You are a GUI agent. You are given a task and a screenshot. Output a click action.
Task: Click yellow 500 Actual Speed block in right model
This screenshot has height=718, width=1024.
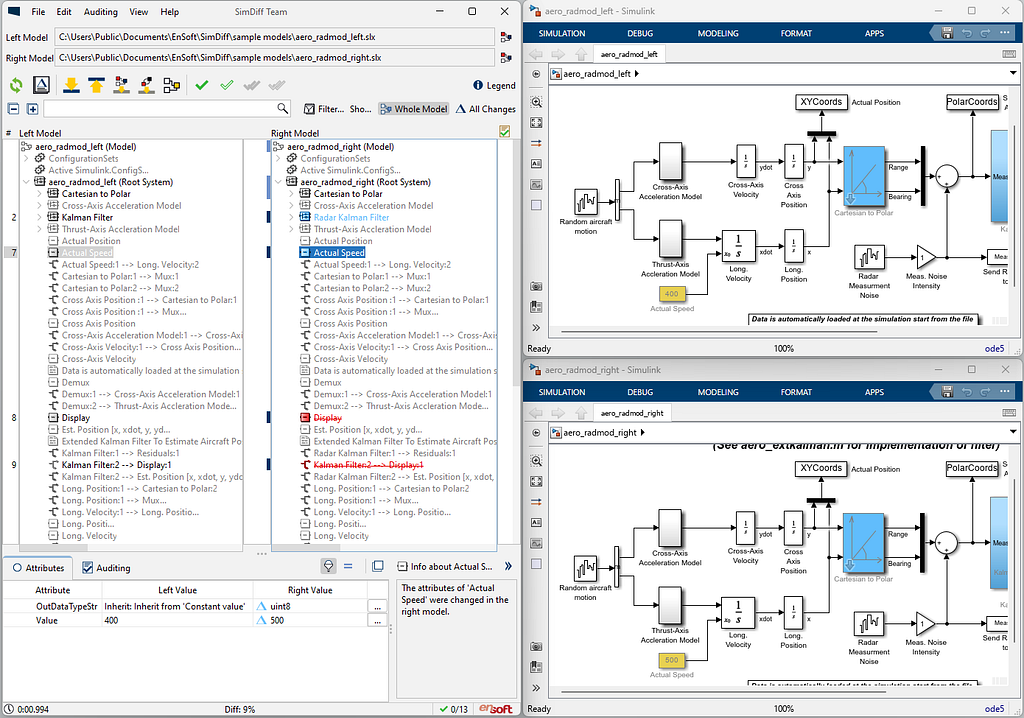pyautogui.click(x=671, y=661)
